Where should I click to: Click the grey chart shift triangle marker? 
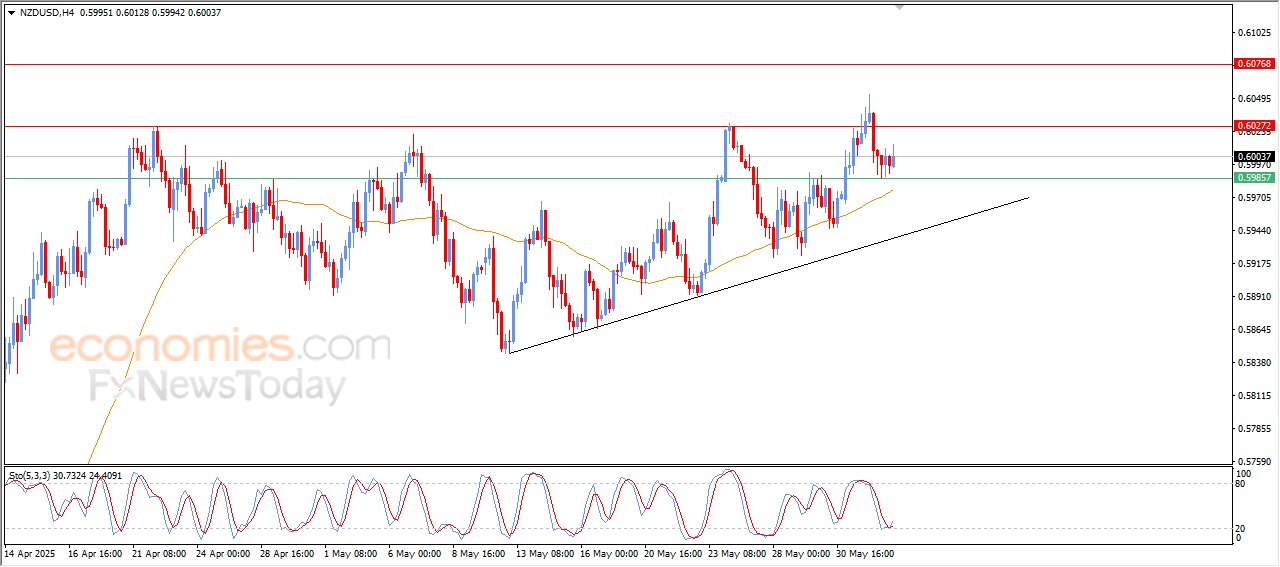tap(900, 7)
